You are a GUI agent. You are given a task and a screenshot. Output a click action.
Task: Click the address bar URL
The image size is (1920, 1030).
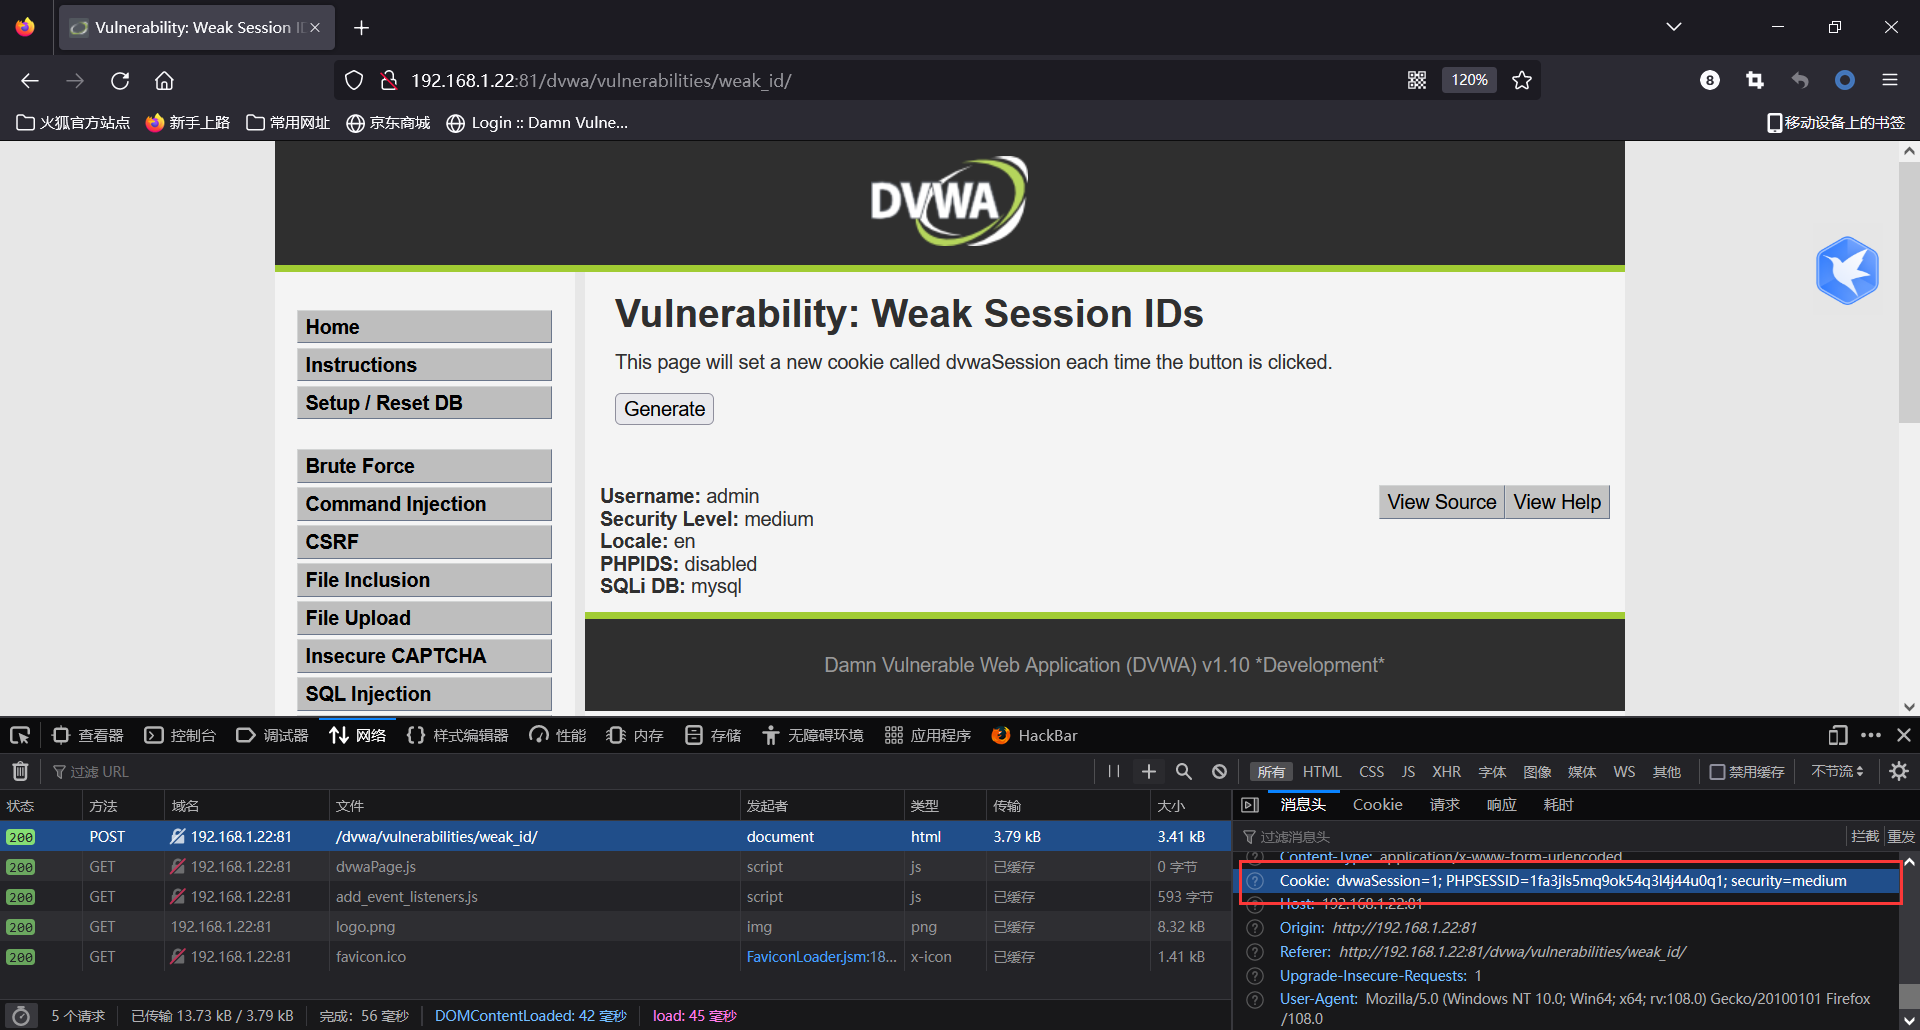click(x=601, y=81)
